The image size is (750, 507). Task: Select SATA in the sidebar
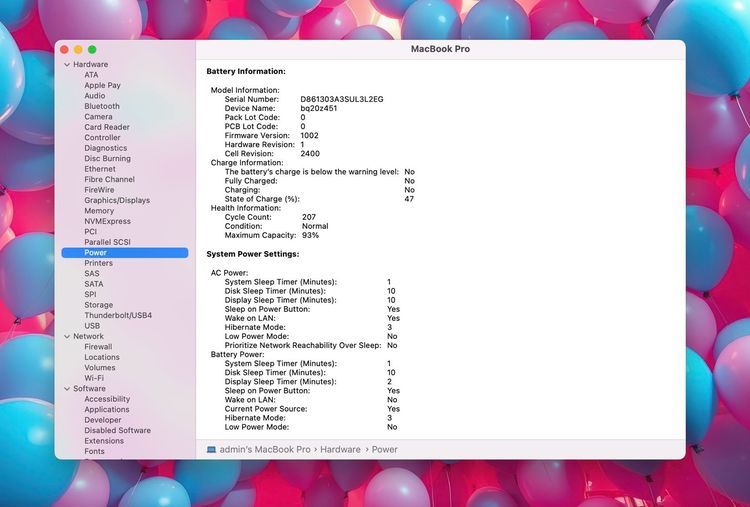click(x=94, y=284)
